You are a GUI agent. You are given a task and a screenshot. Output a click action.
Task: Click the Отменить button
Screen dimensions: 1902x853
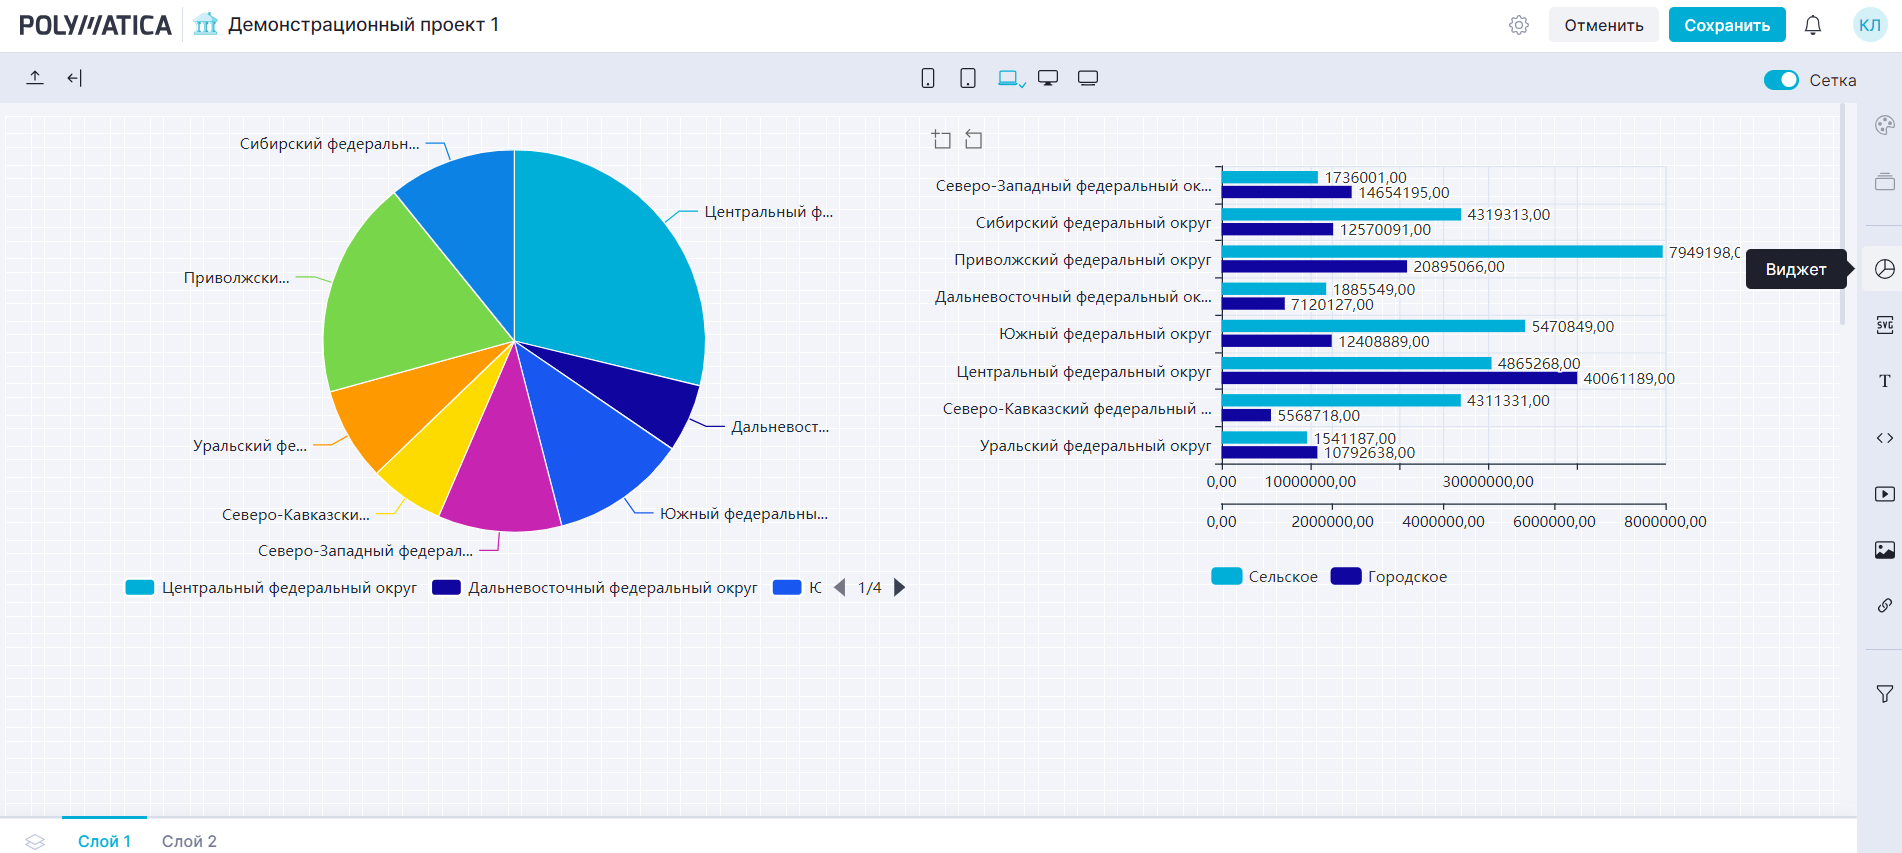click(1603, 25)
